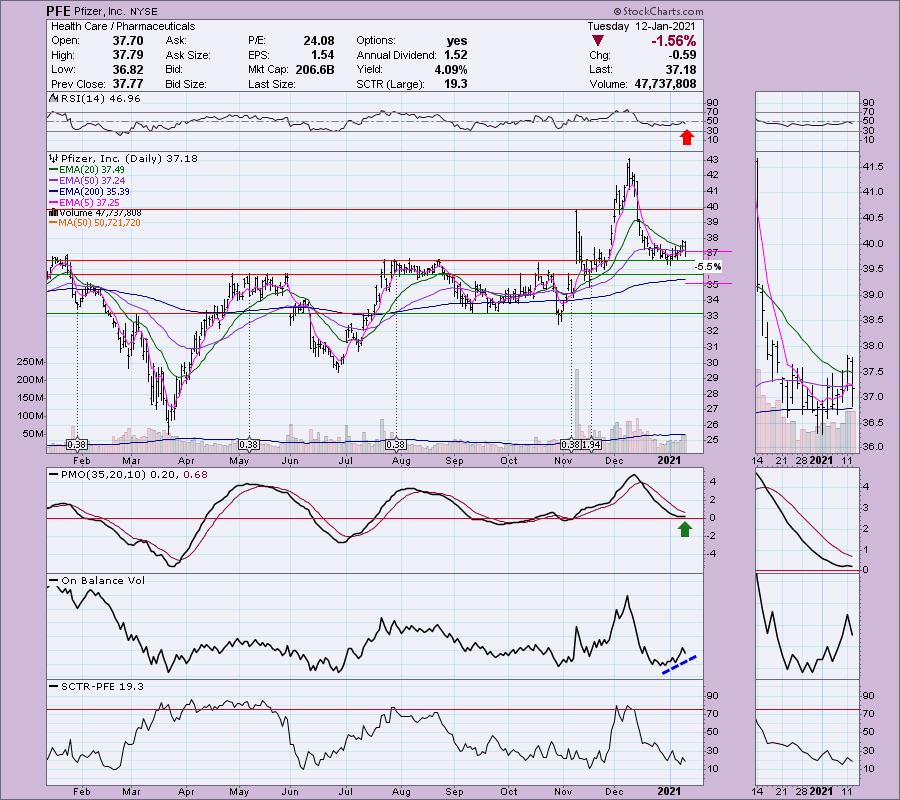Image resolution: width=900 pixels, height=800 pixels.
Task: Click the Mkt Cap value 206.6B
Action: coord(315,69)
